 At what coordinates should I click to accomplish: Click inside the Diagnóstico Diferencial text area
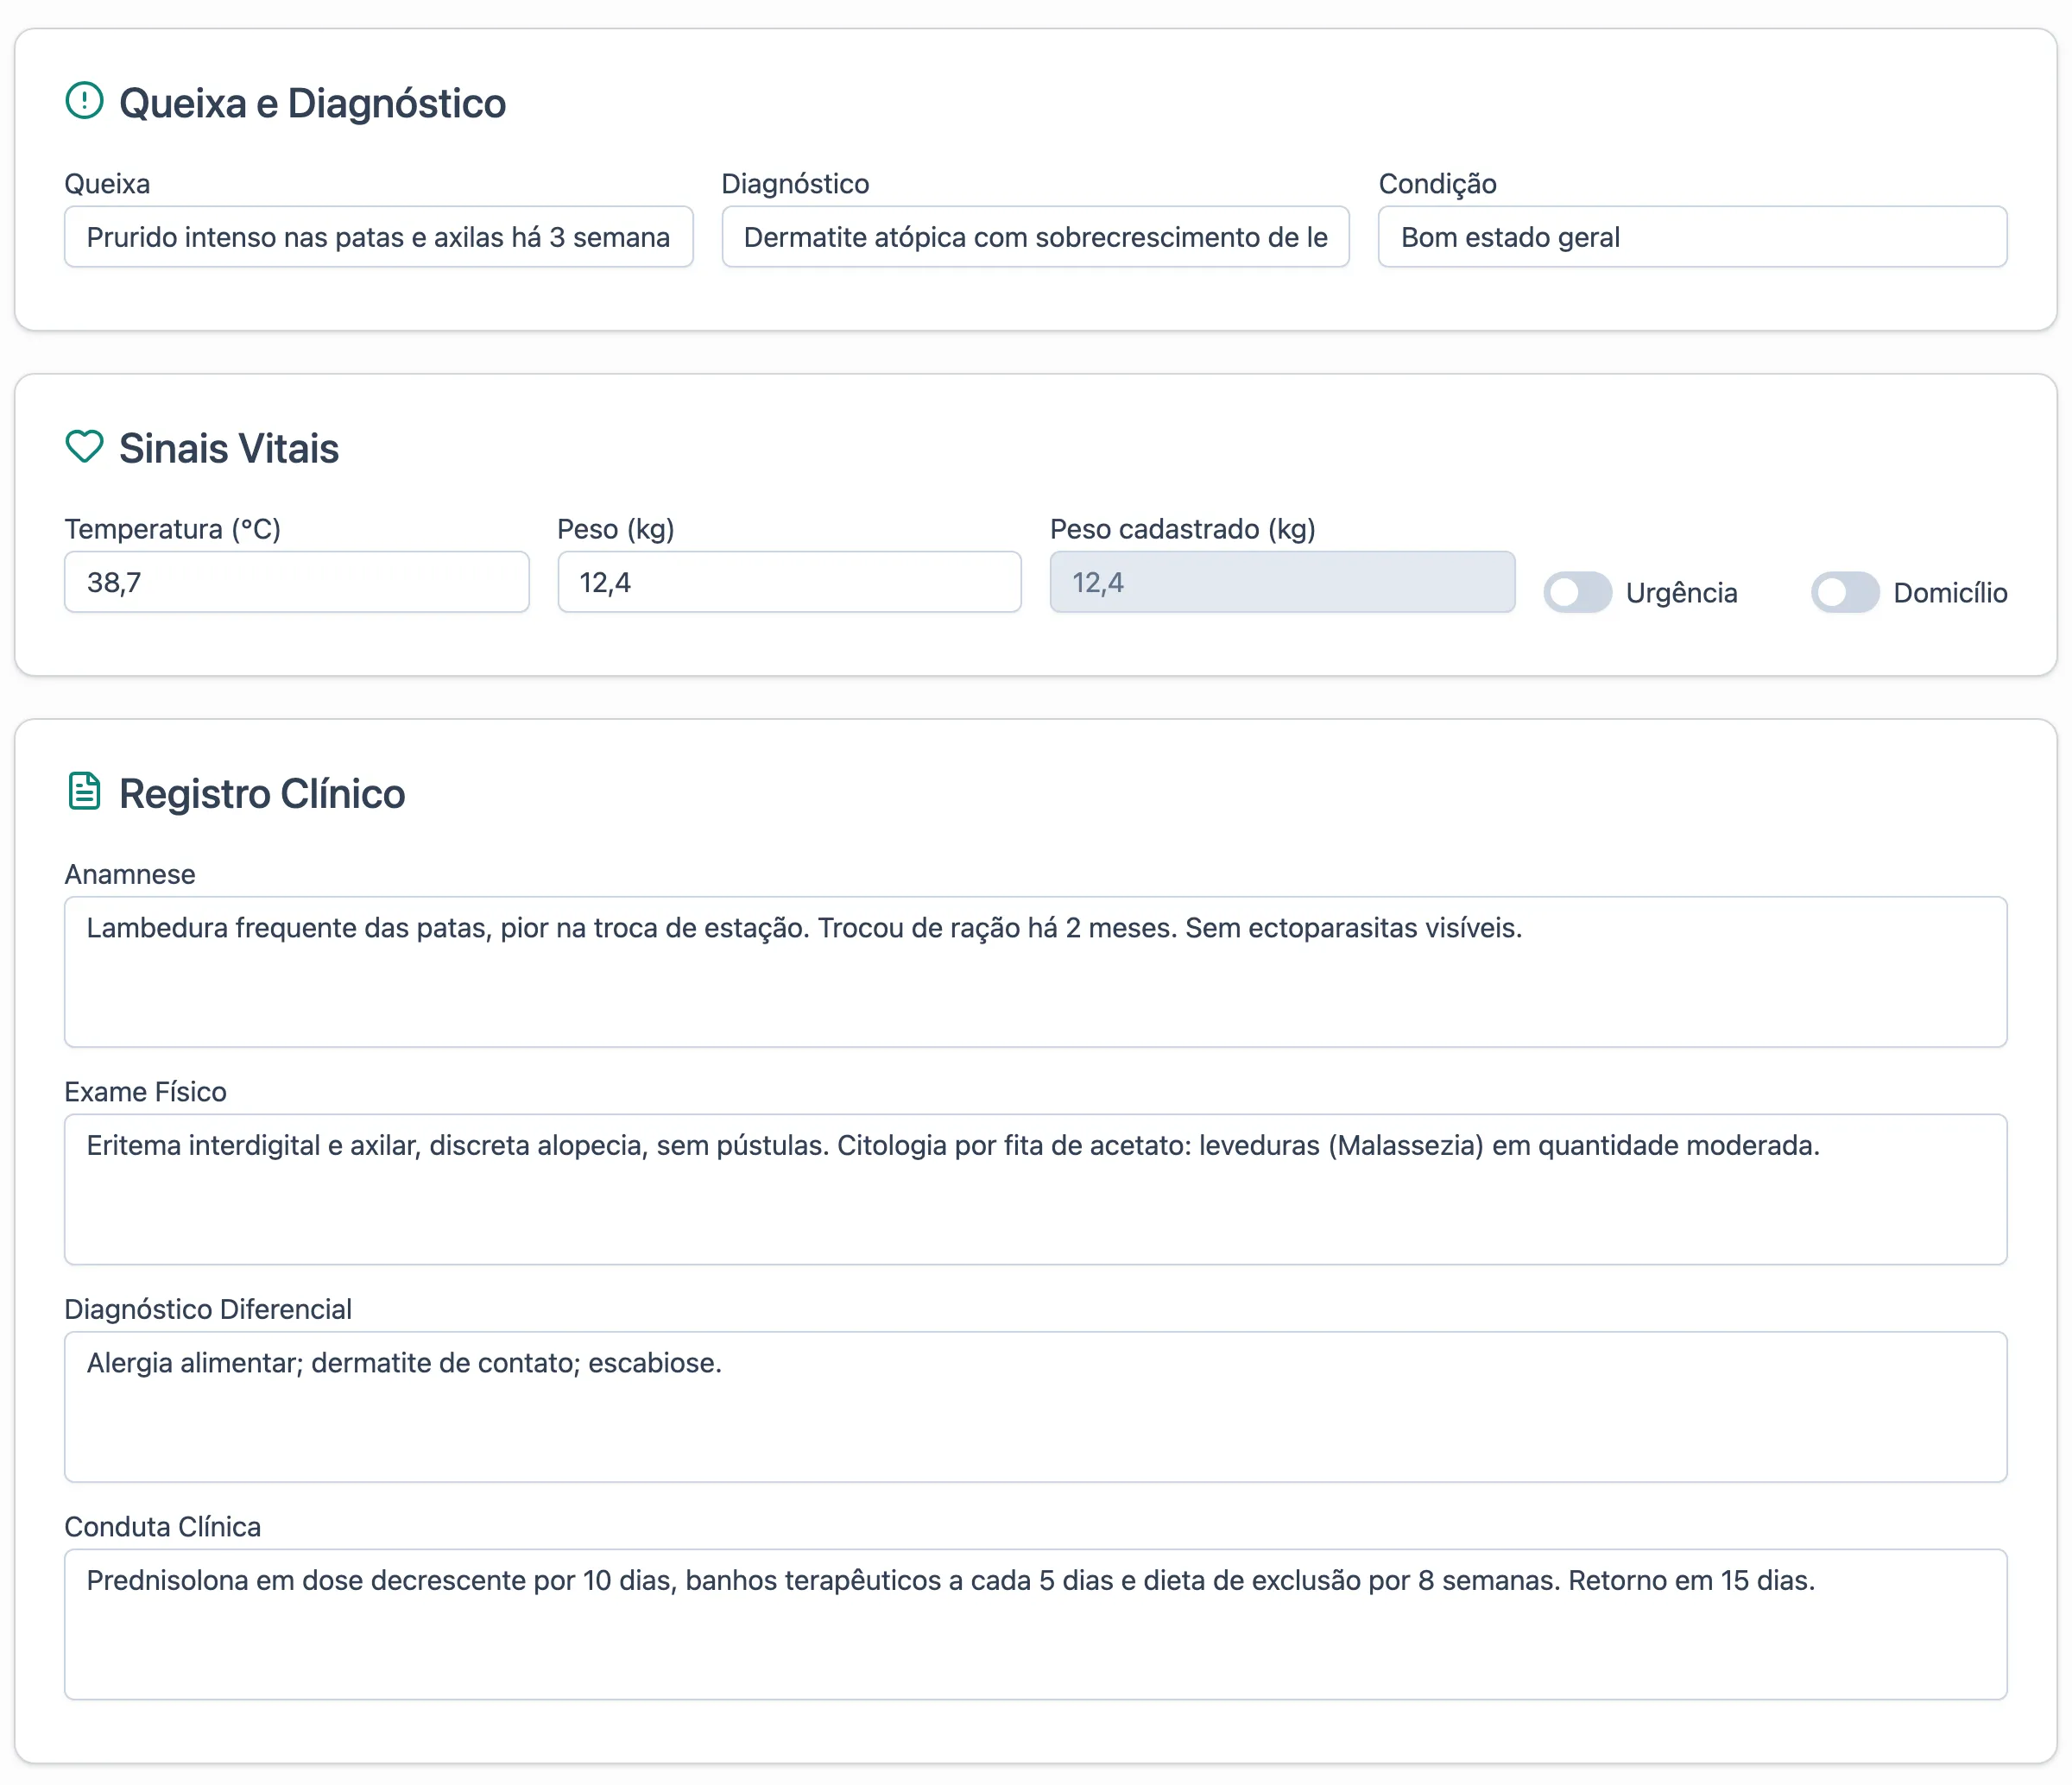[x=1035, y=1407]
